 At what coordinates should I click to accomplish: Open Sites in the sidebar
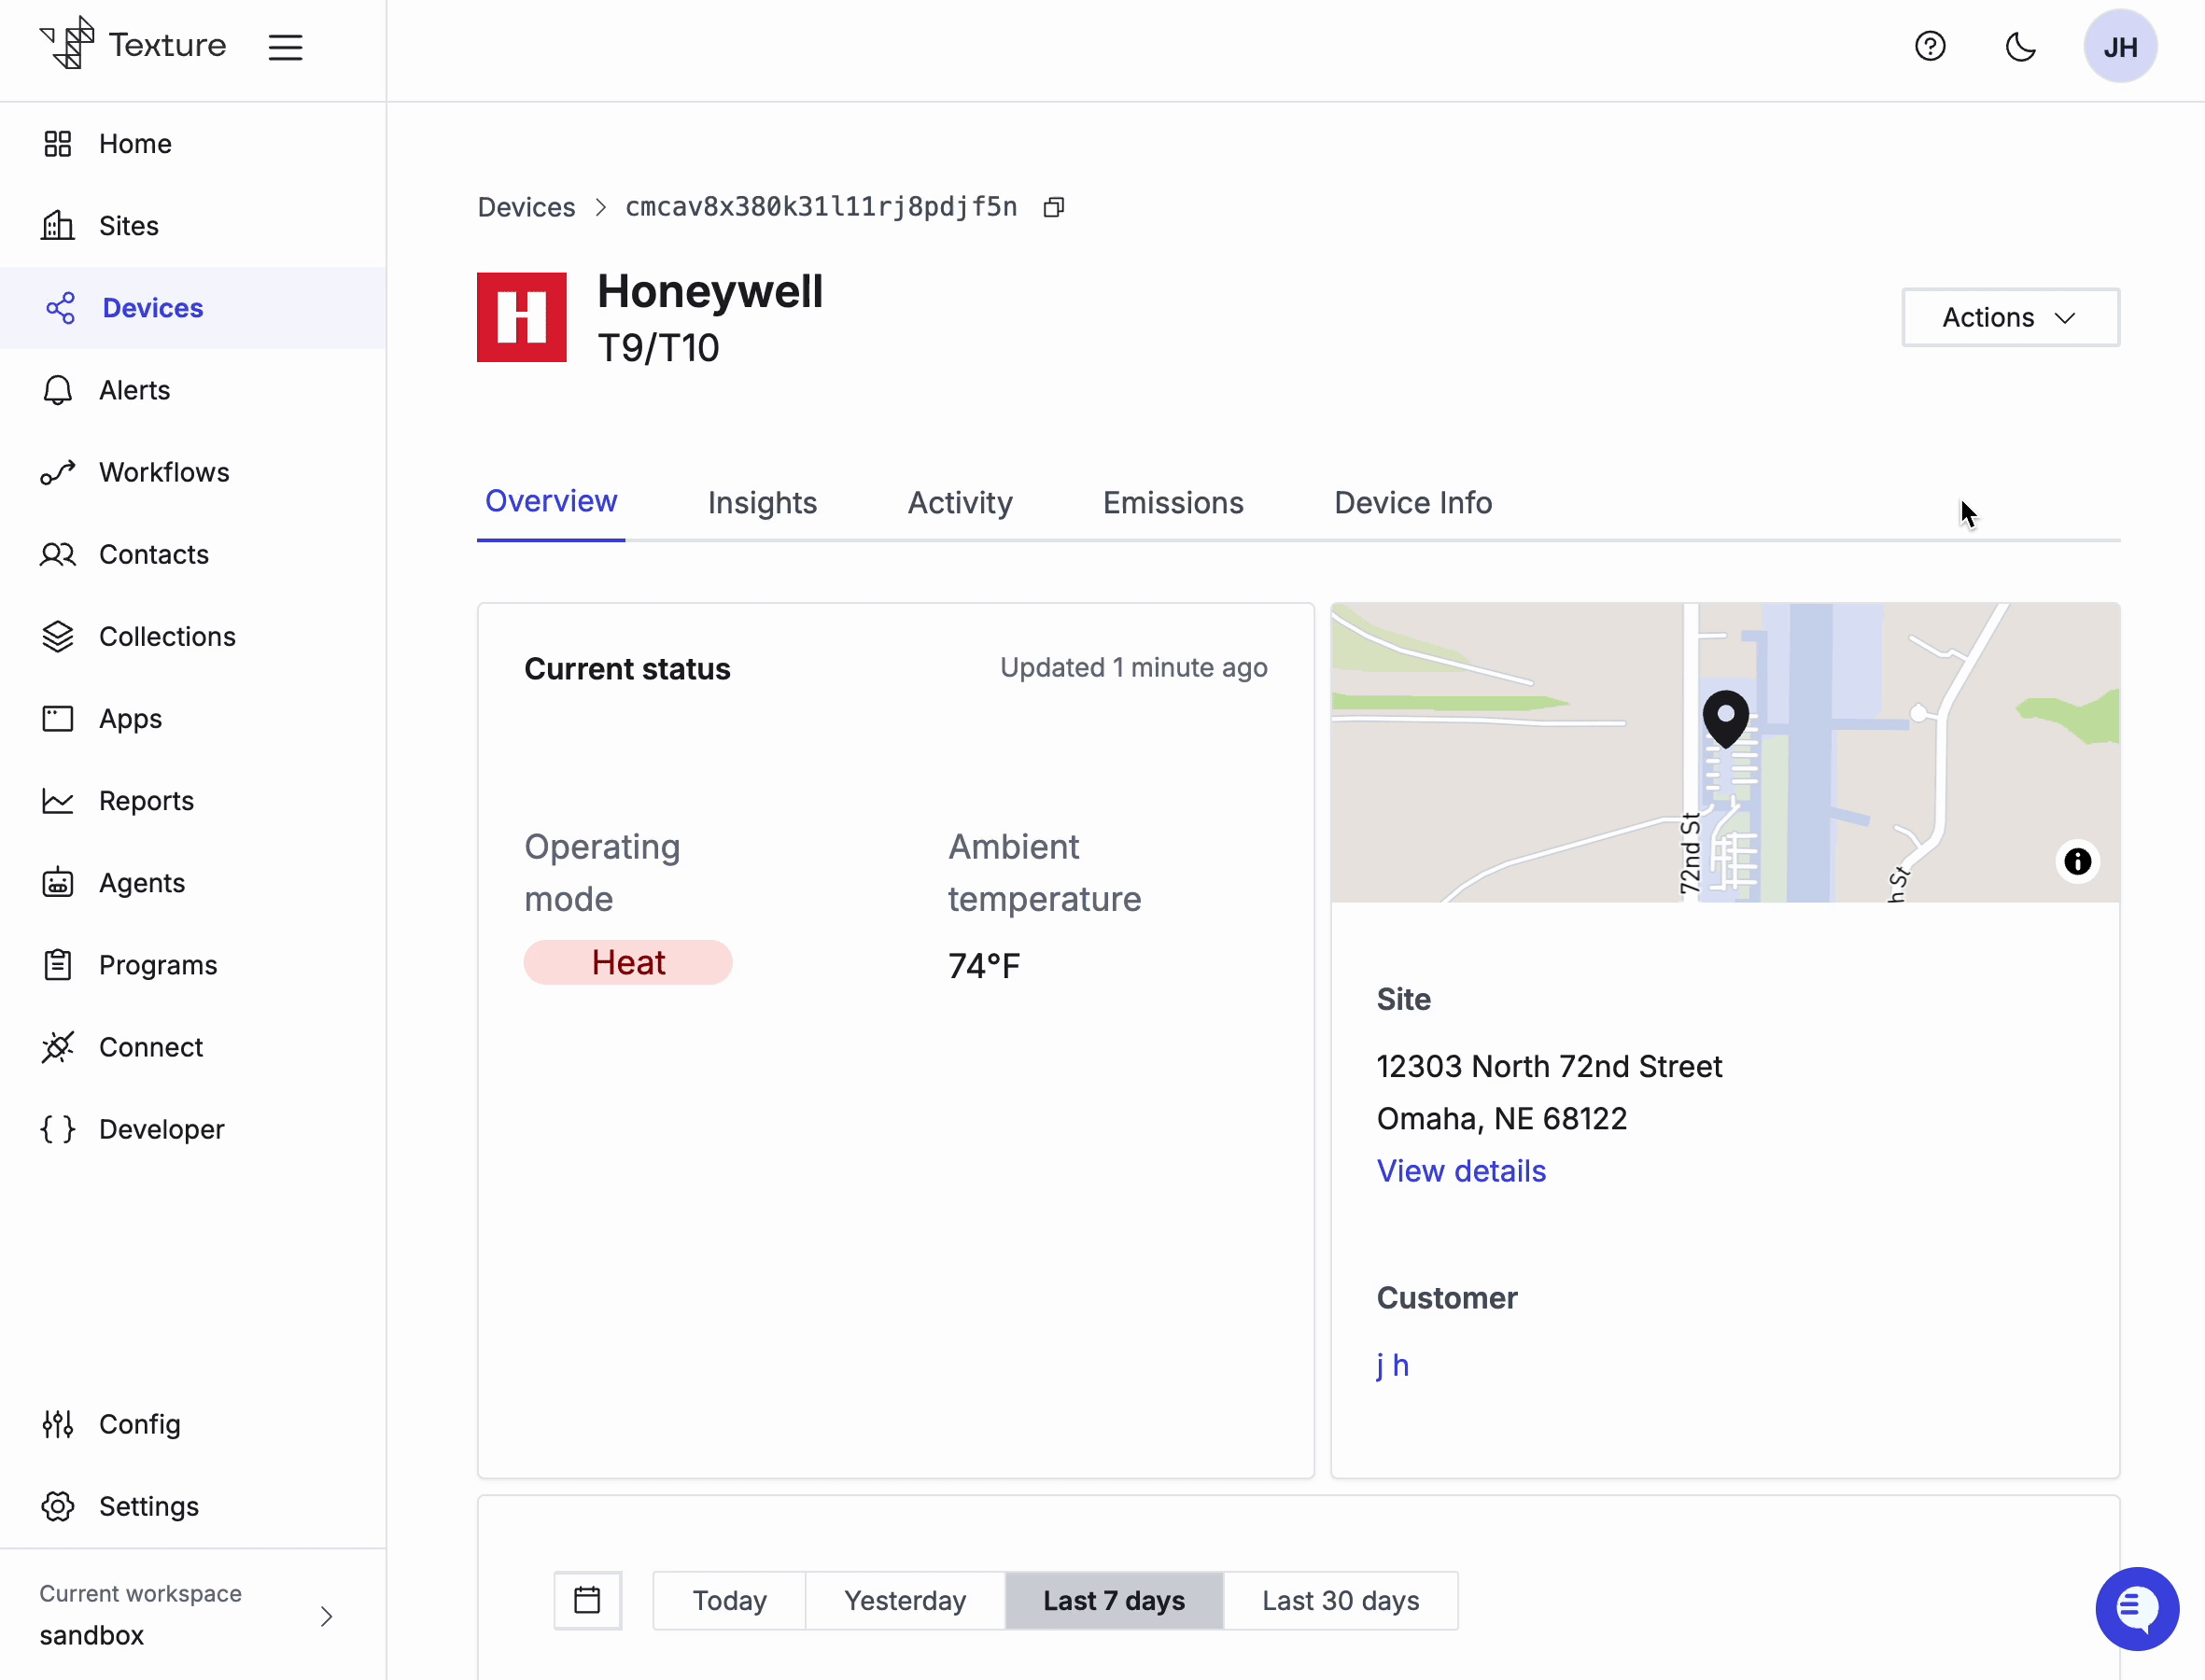(193, 226)
